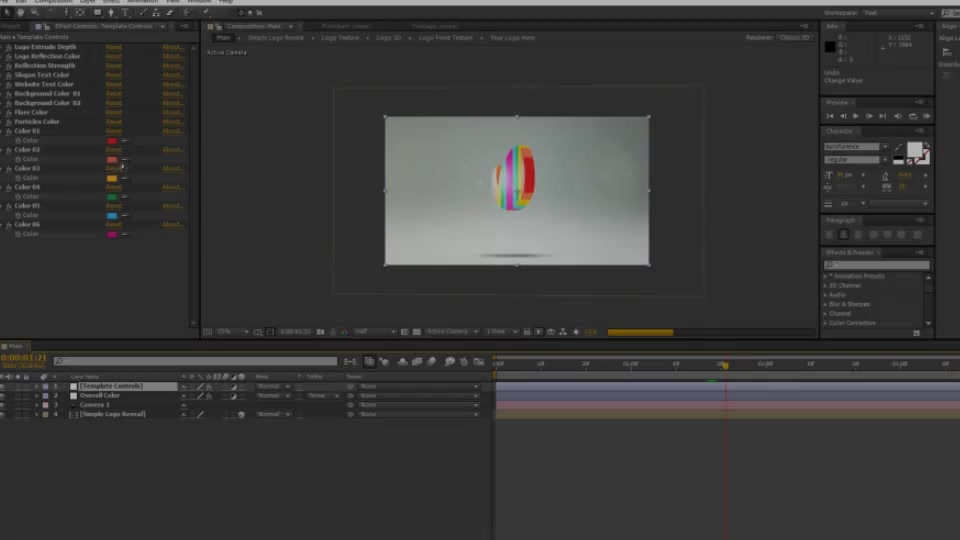Click the Play button in Preview panel
The height and width of the screenshot is (540, 960).
pyautogui.click(x=855, y=116)
